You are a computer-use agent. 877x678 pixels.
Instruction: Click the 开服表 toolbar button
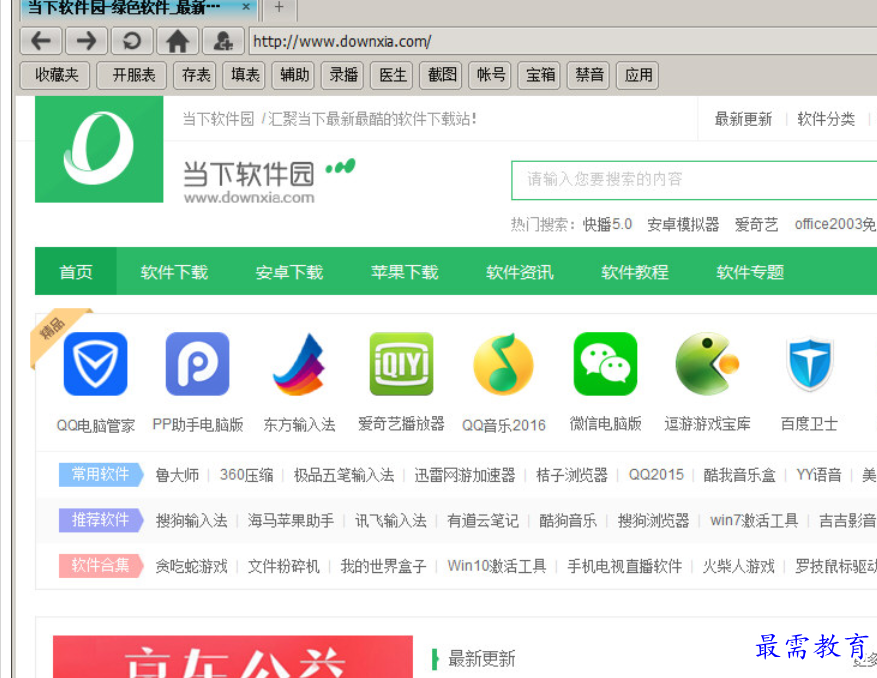tap(132, 75)
